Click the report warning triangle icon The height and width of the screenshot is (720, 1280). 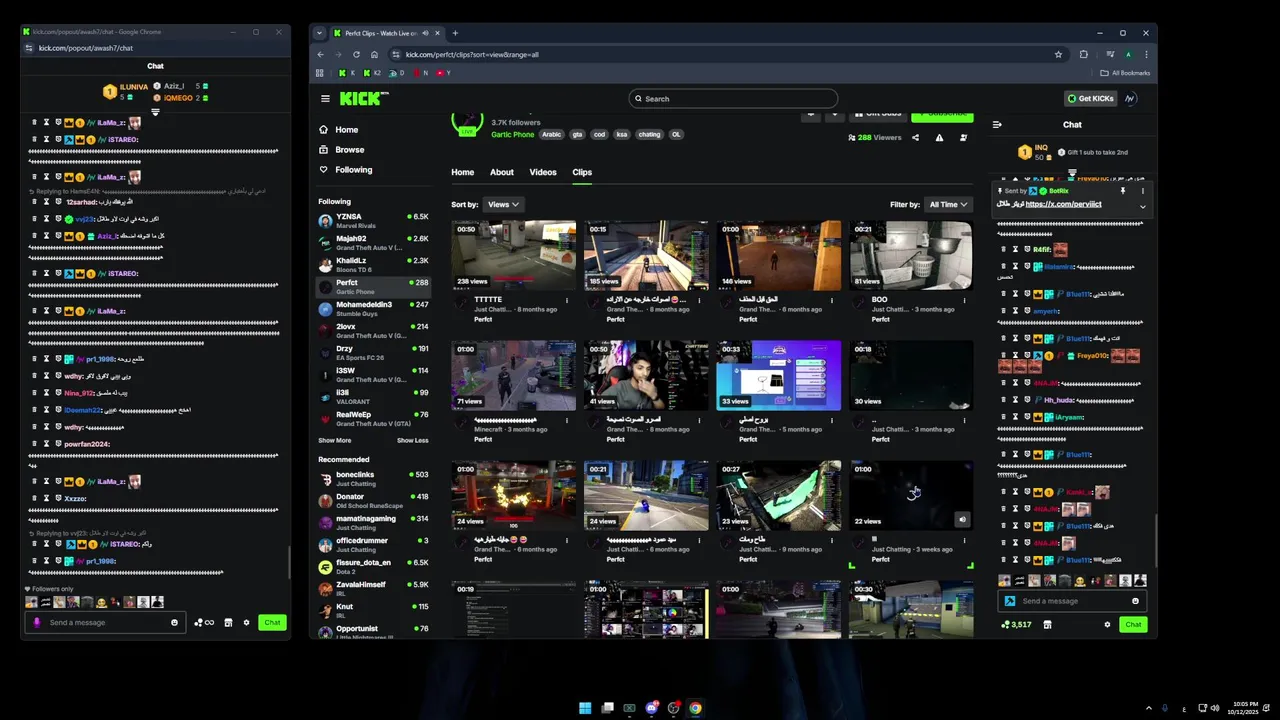(939, 138)
